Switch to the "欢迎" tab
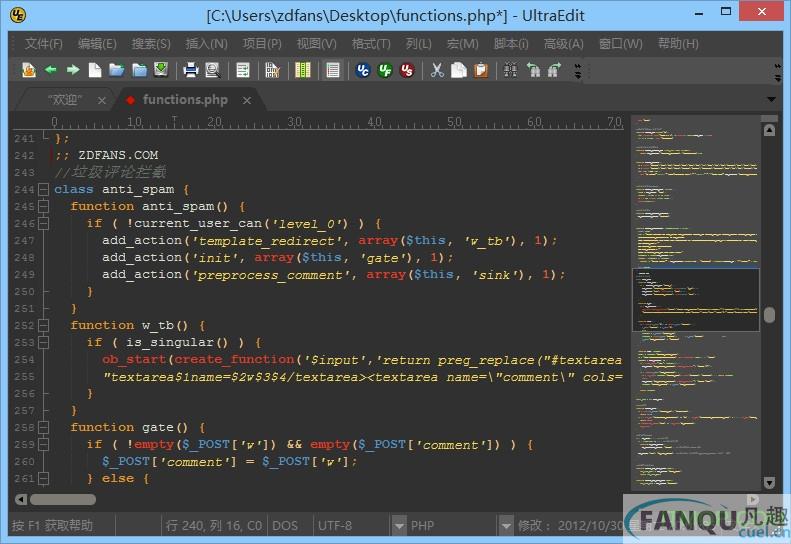Screen dimensions: 791x544 [65, 100]
